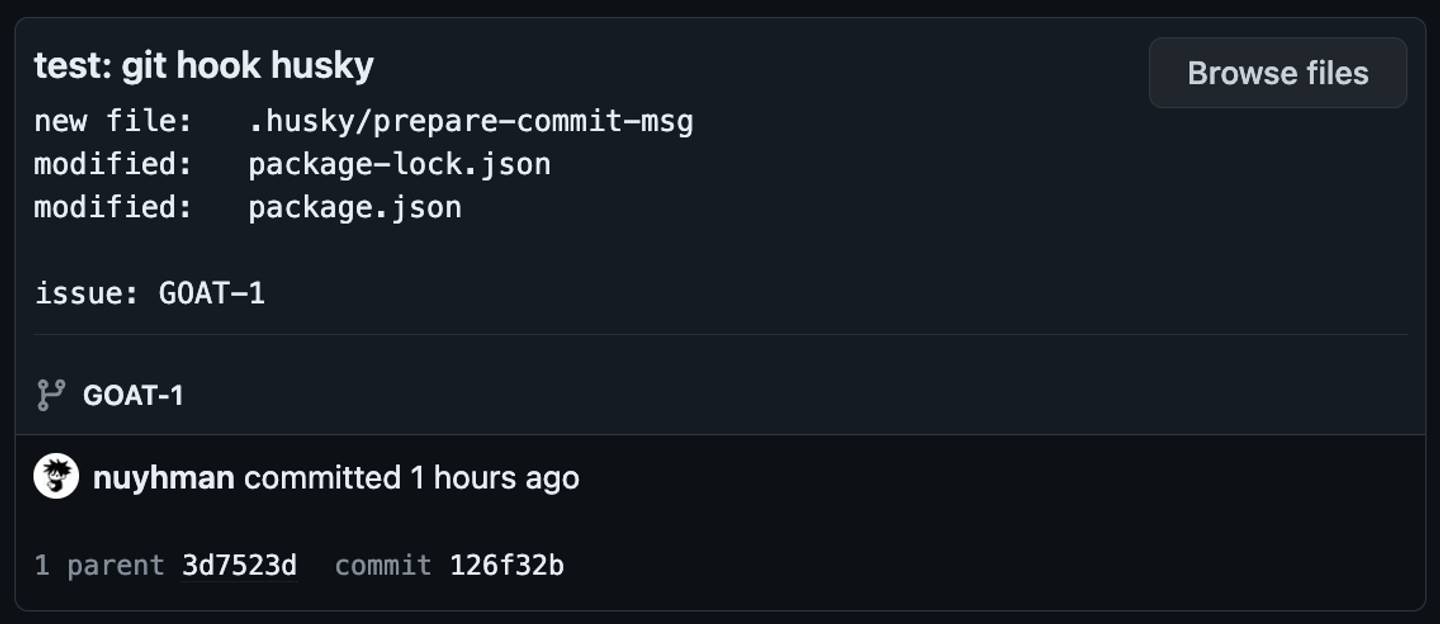
Task: Click the word "committed" after nuyhman
Action: (x=322, y=478)
